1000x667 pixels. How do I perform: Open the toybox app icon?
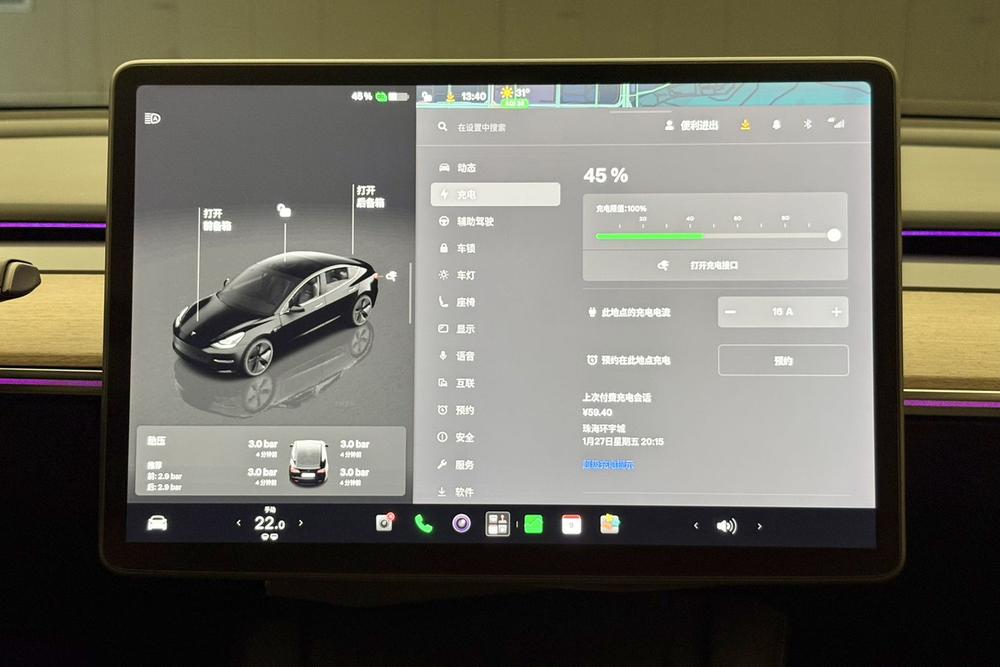610,525
